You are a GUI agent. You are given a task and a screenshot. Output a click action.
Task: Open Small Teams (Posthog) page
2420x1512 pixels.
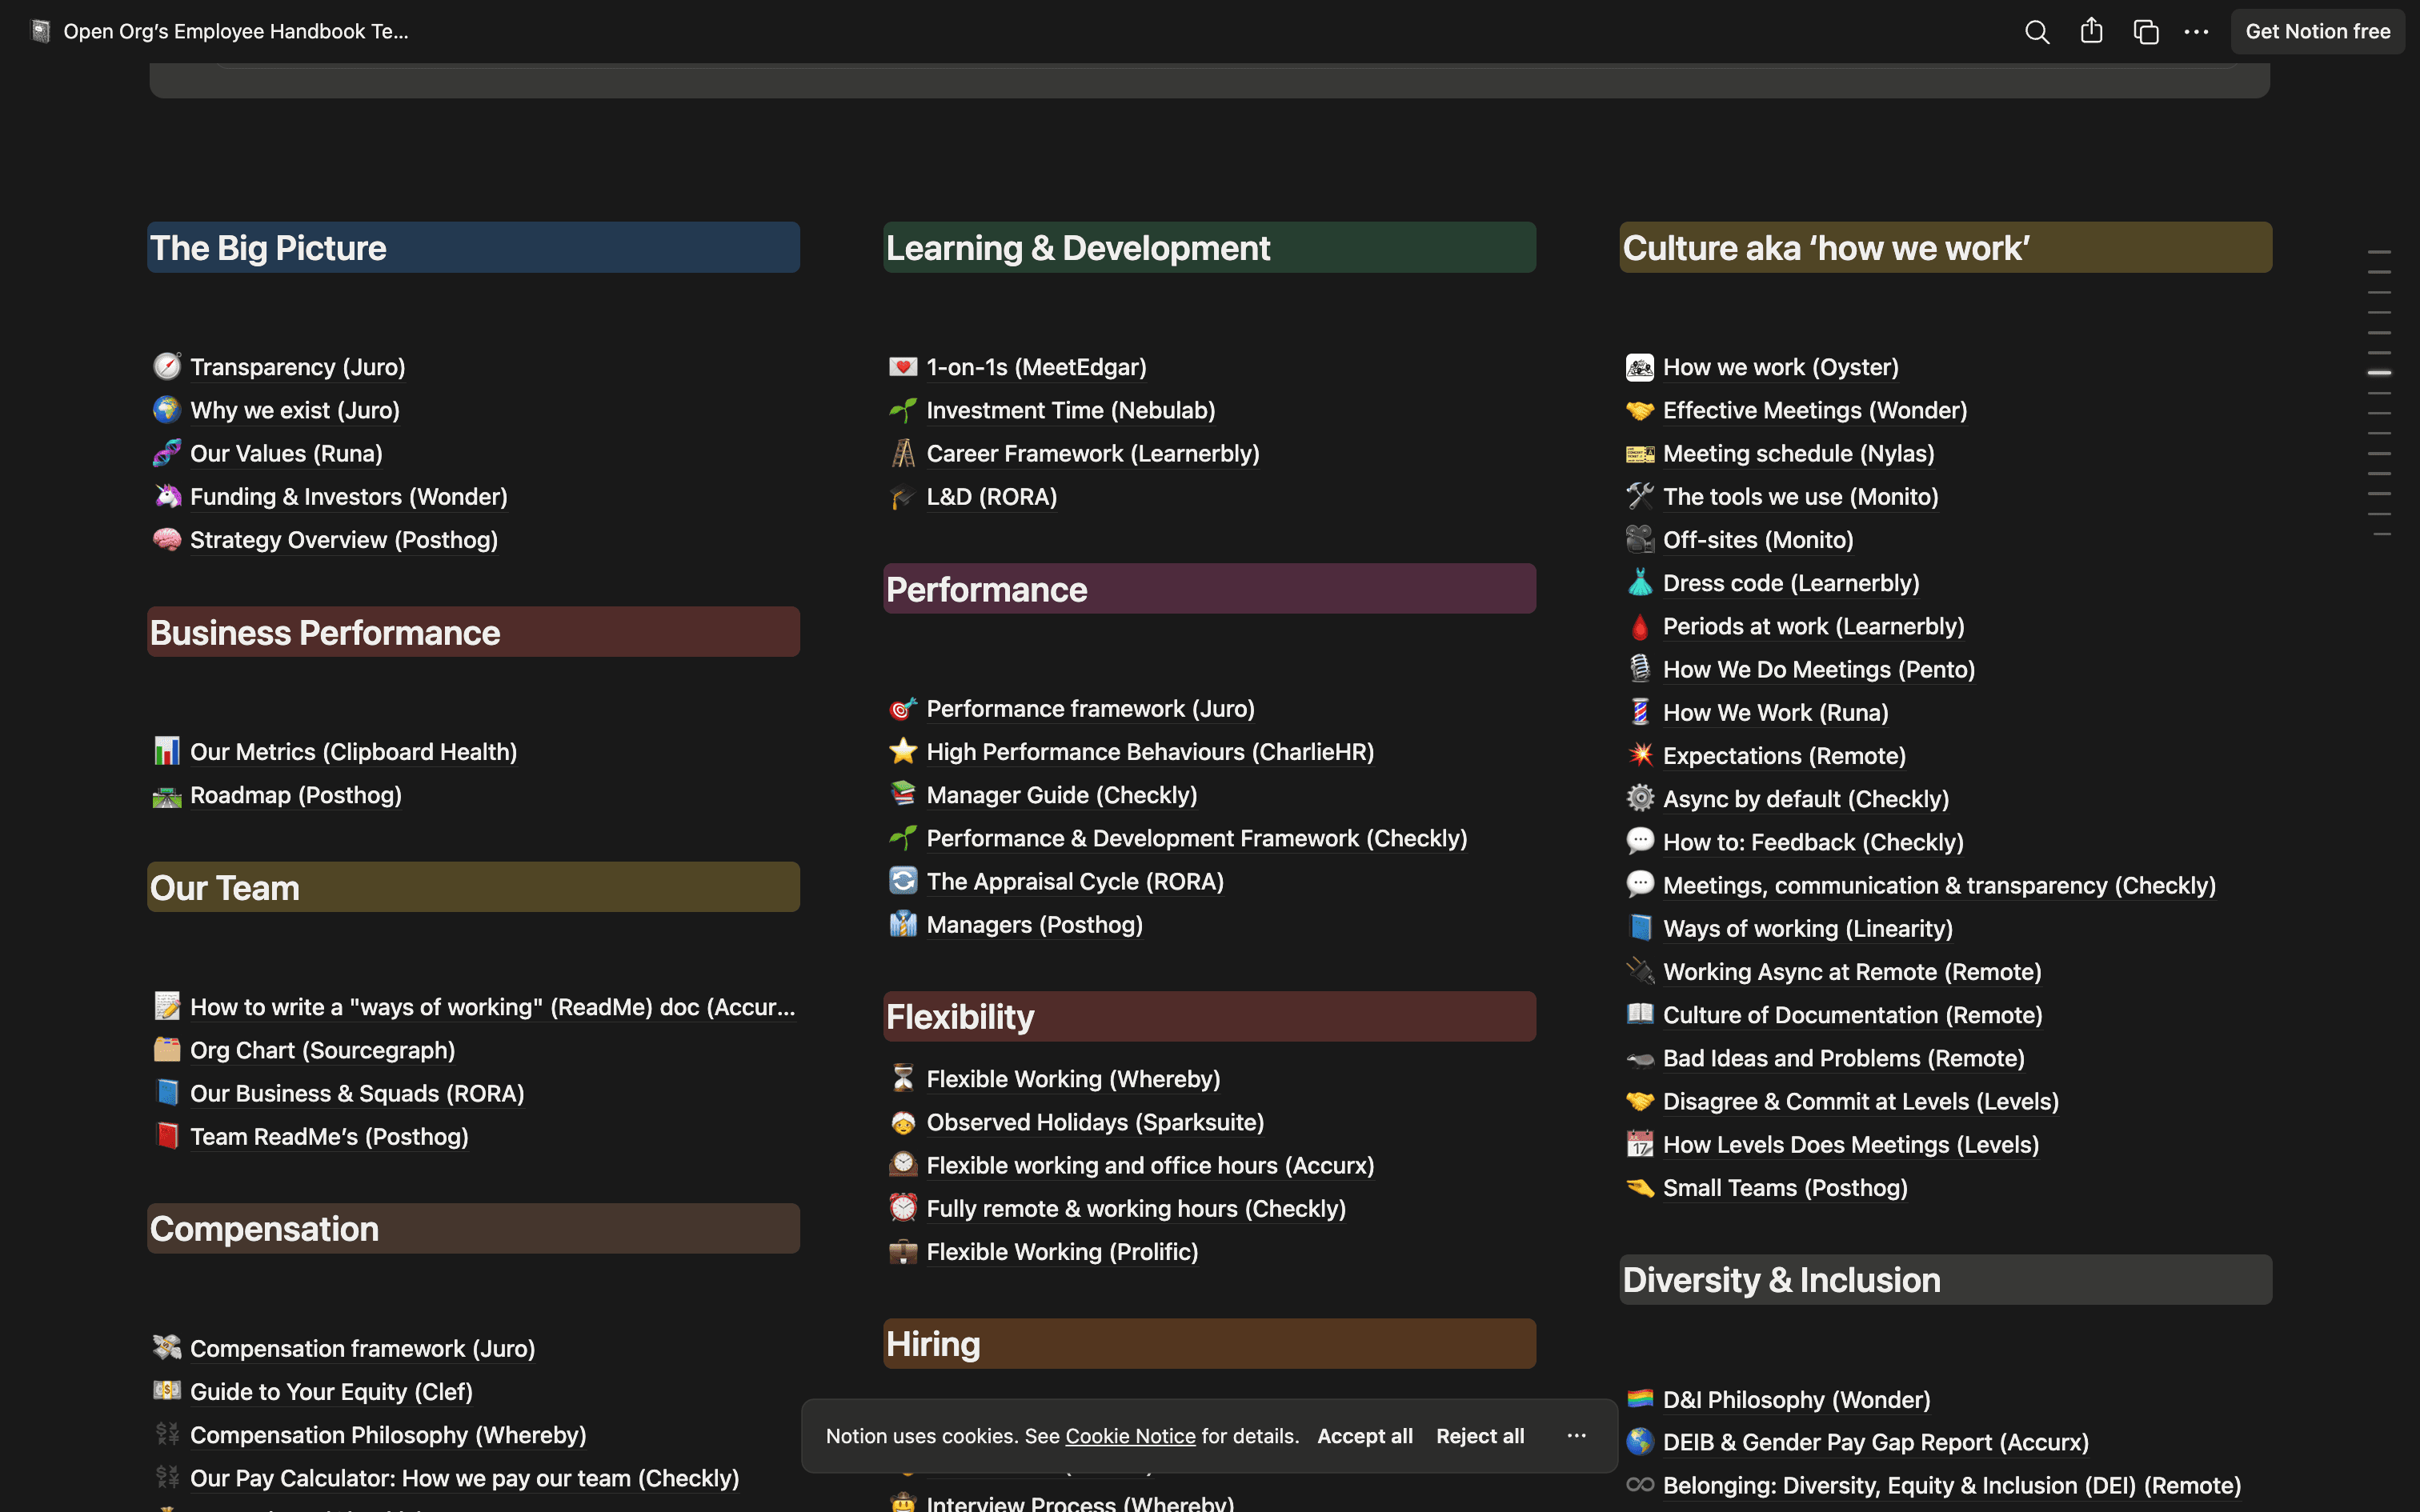click(1785, 1188)
